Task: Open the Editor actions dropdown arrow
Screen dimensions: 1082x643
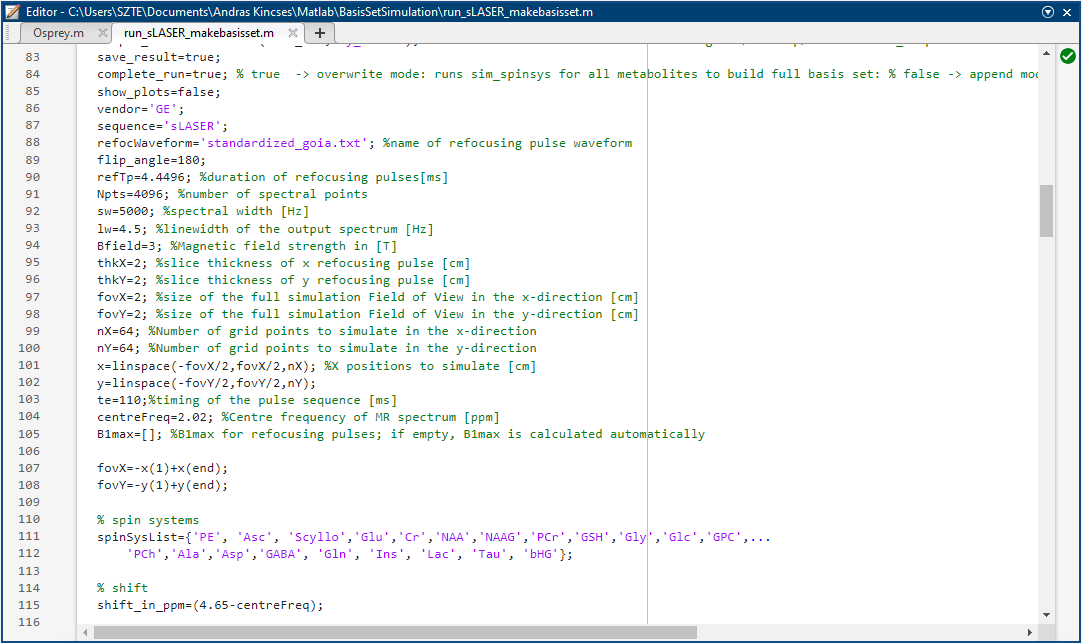Action: (x=1047, y=12)
